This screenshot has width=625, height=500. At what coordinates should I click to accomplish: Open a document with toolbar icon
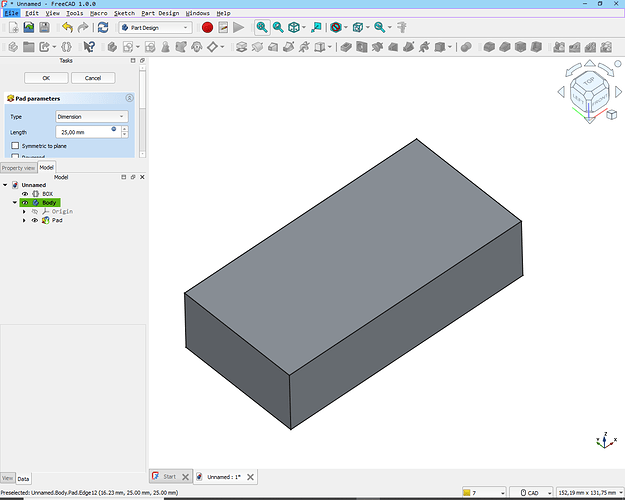pos(29,28)
